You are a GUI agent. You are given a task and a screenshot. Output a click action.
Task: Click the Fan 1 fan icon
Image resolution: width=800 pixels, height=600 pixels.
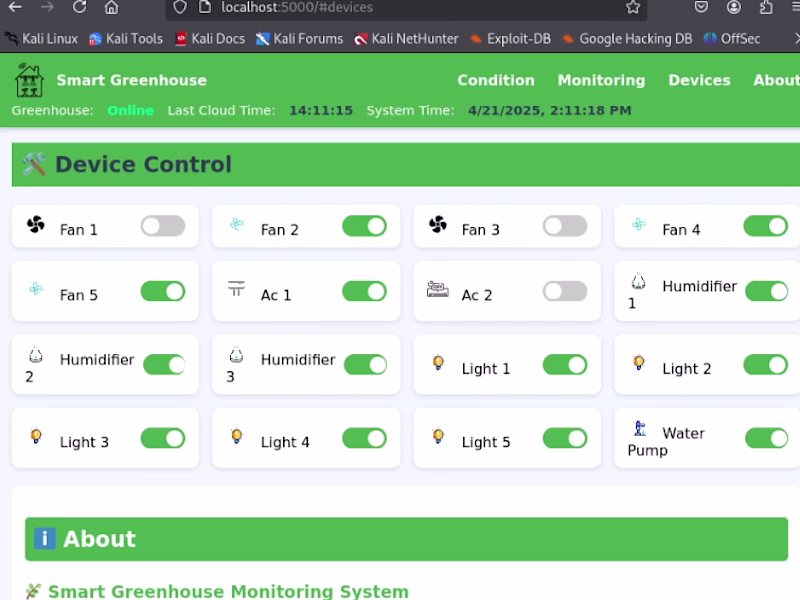[36, 224]
